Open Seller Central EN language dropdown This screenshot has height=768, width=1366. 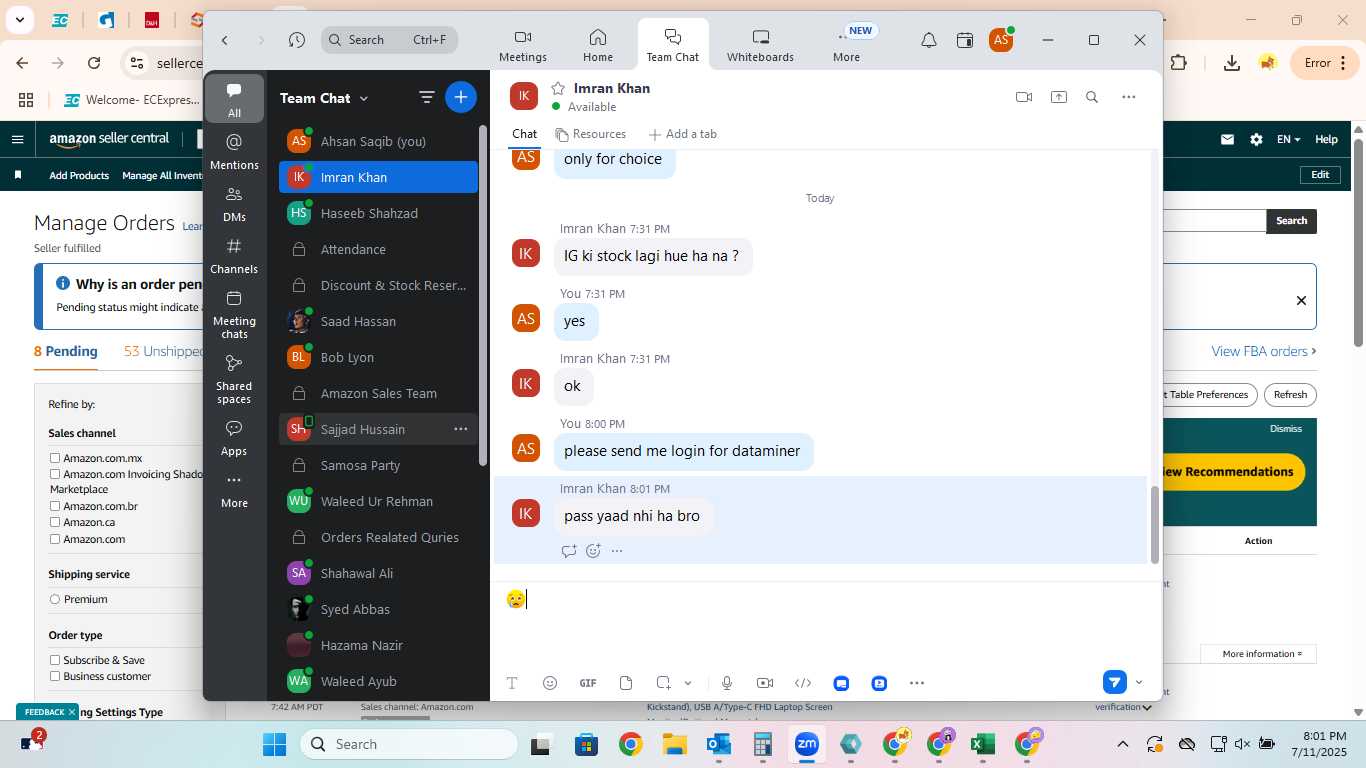click(x=1288, y=139)
